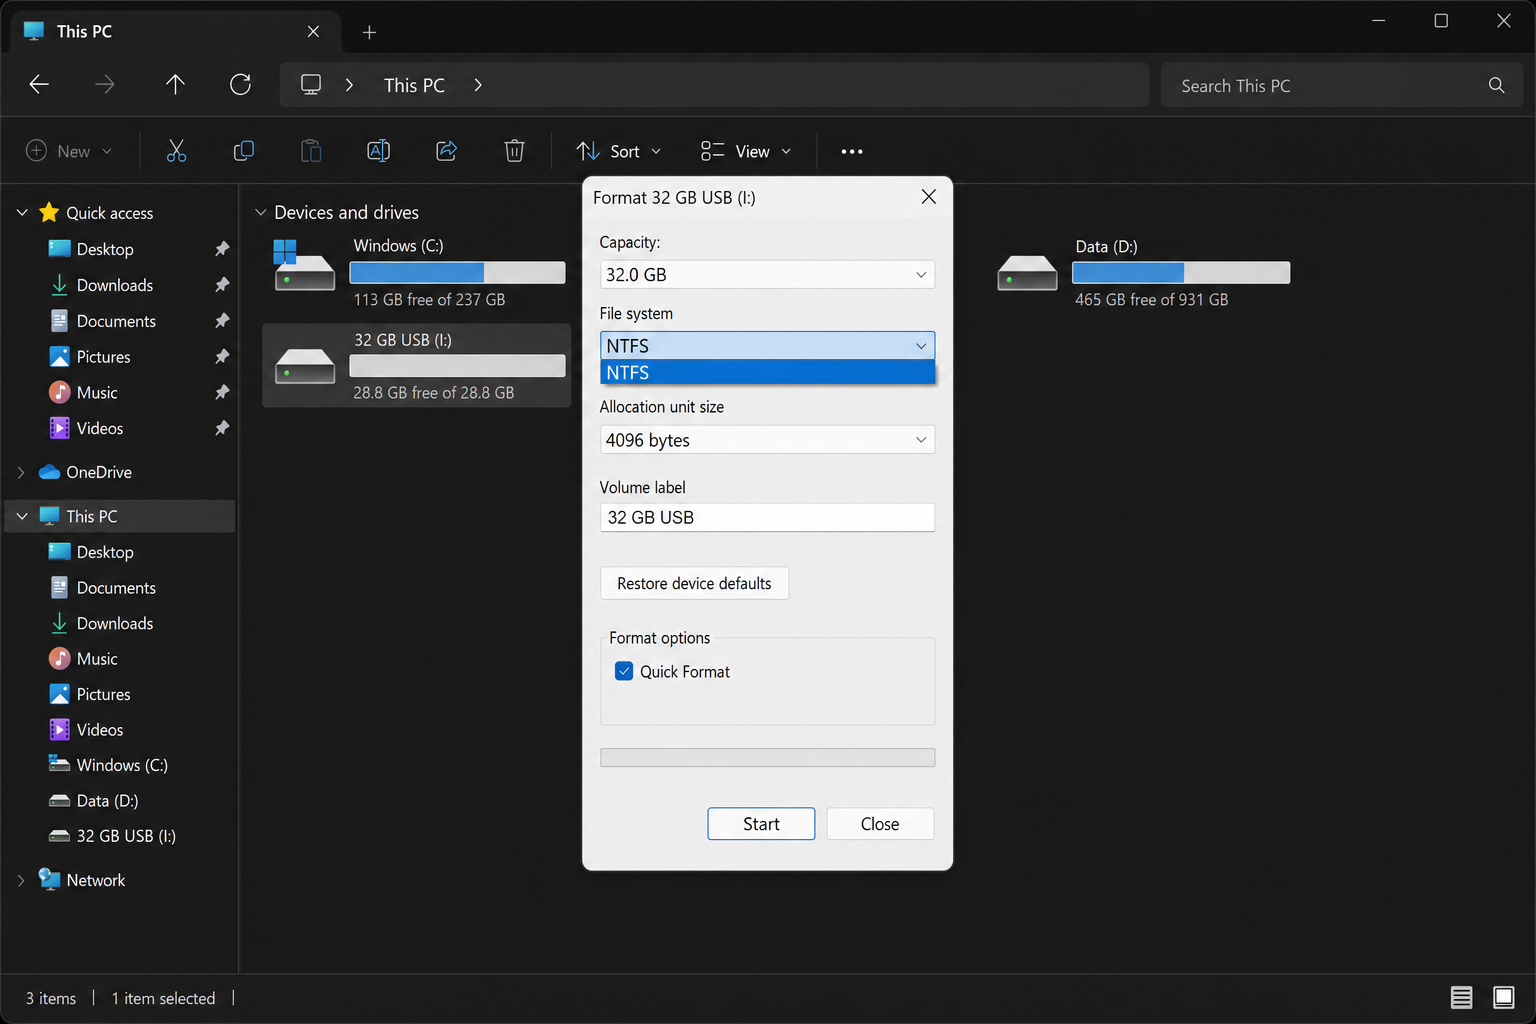Expand the OneDrive tree node
Image resolution: width=1536 pixels, height=1024 pixels.
coord(22,472)
